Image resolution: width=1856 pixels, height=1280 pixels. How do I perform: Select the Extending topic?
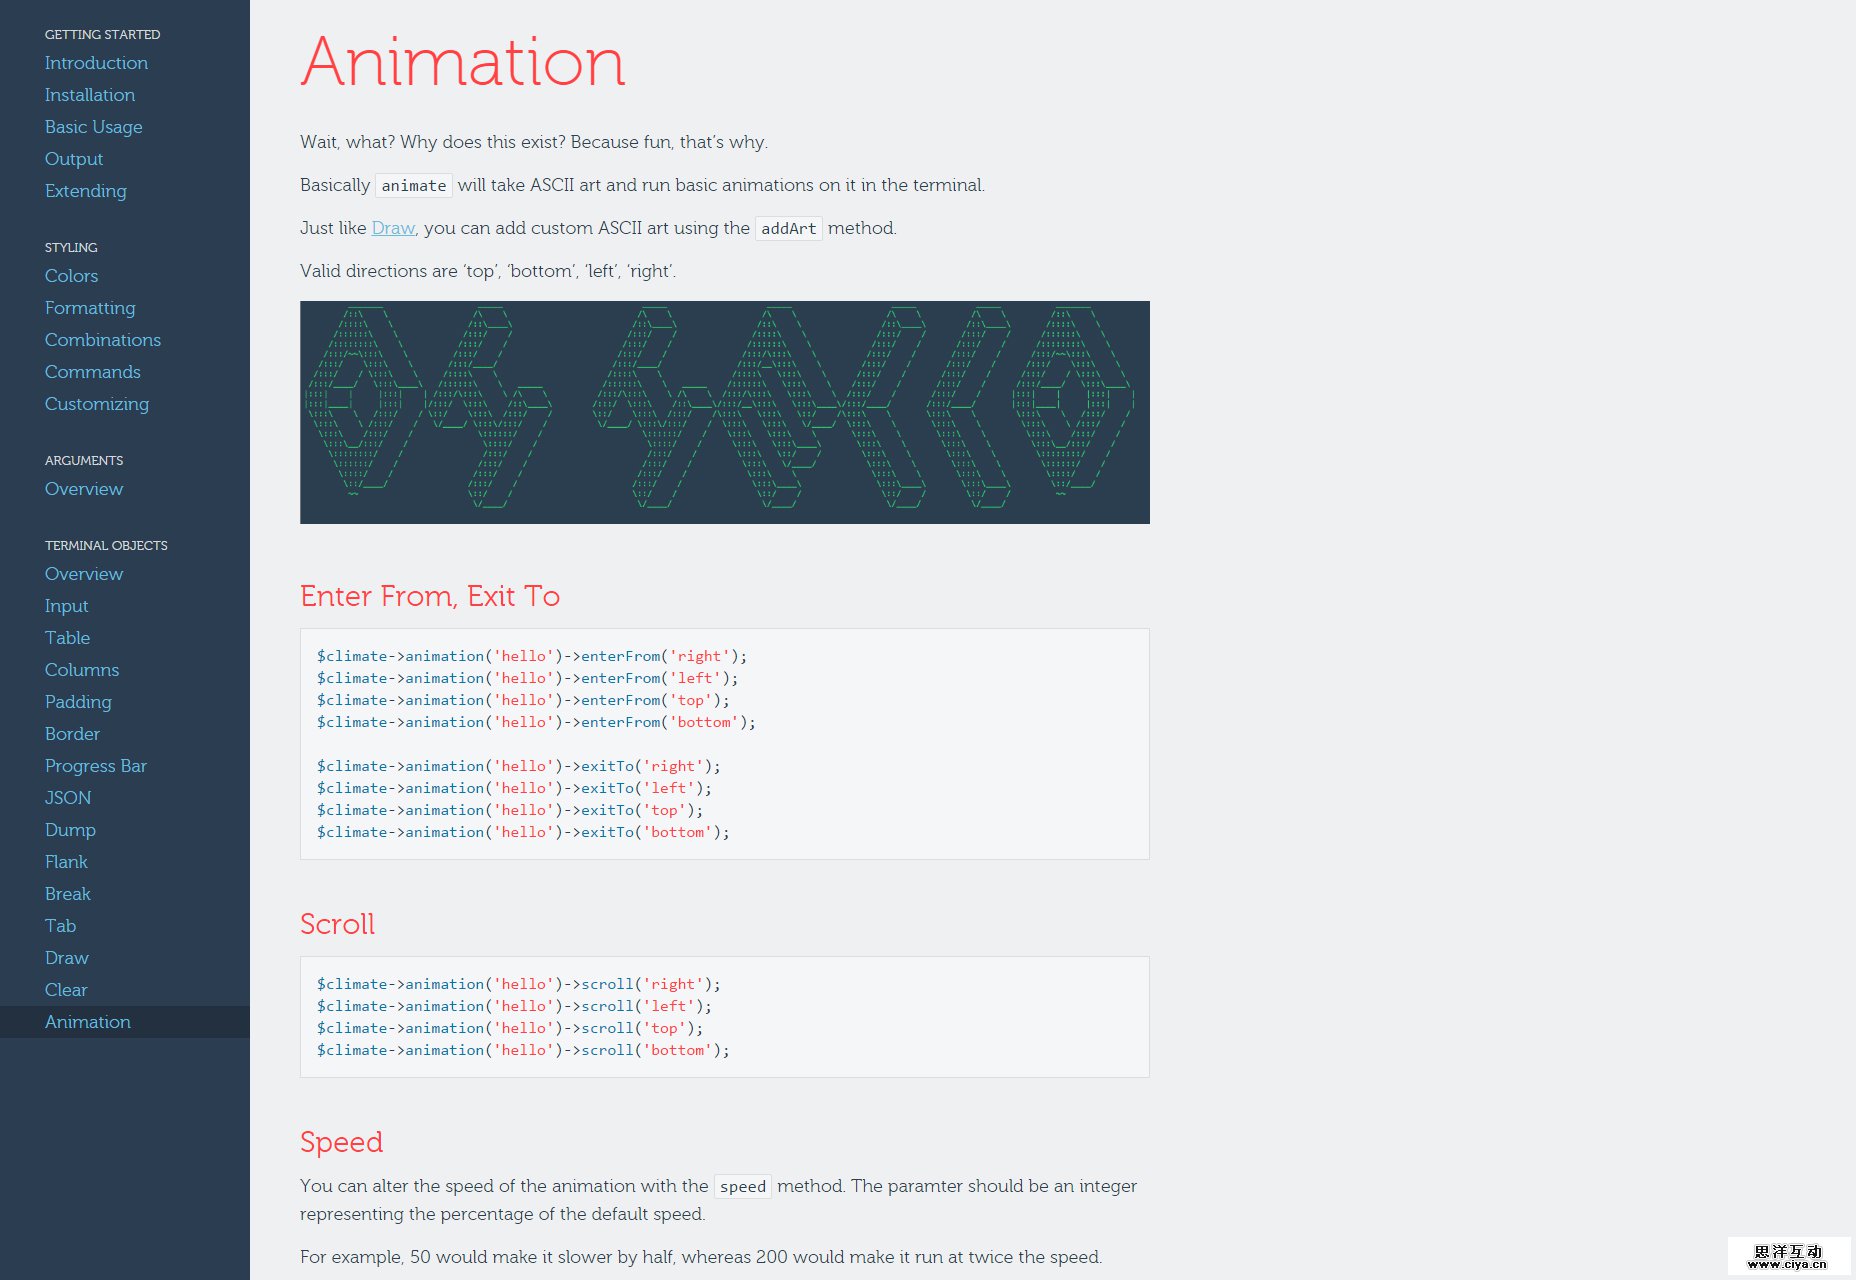click(x=85, y=191)
